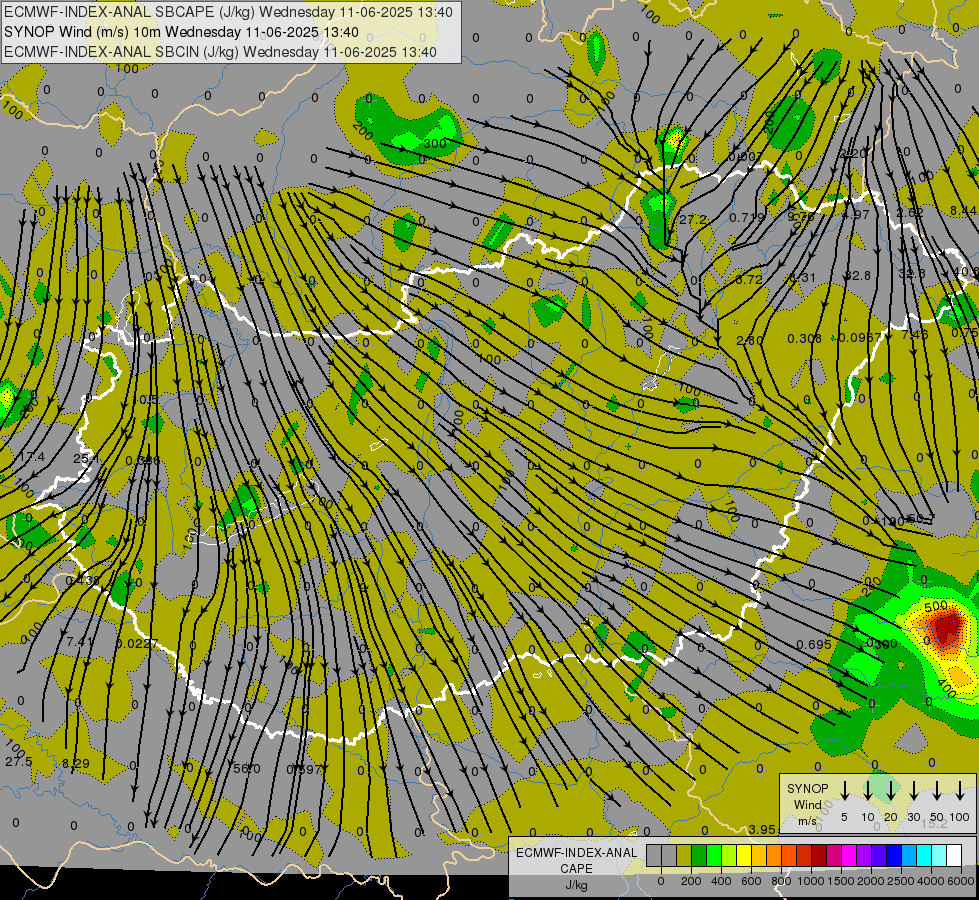Click the 1000 tick label on colorbar
The width and height of the screenshot is (979, 900).
pos(811,881)
